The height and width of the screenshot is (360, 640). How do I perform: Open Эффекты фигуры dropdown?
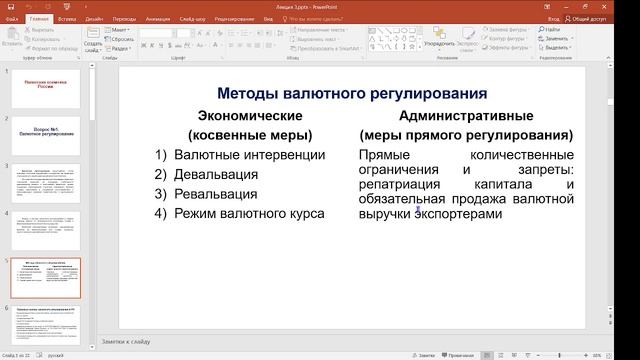(506, 47)
